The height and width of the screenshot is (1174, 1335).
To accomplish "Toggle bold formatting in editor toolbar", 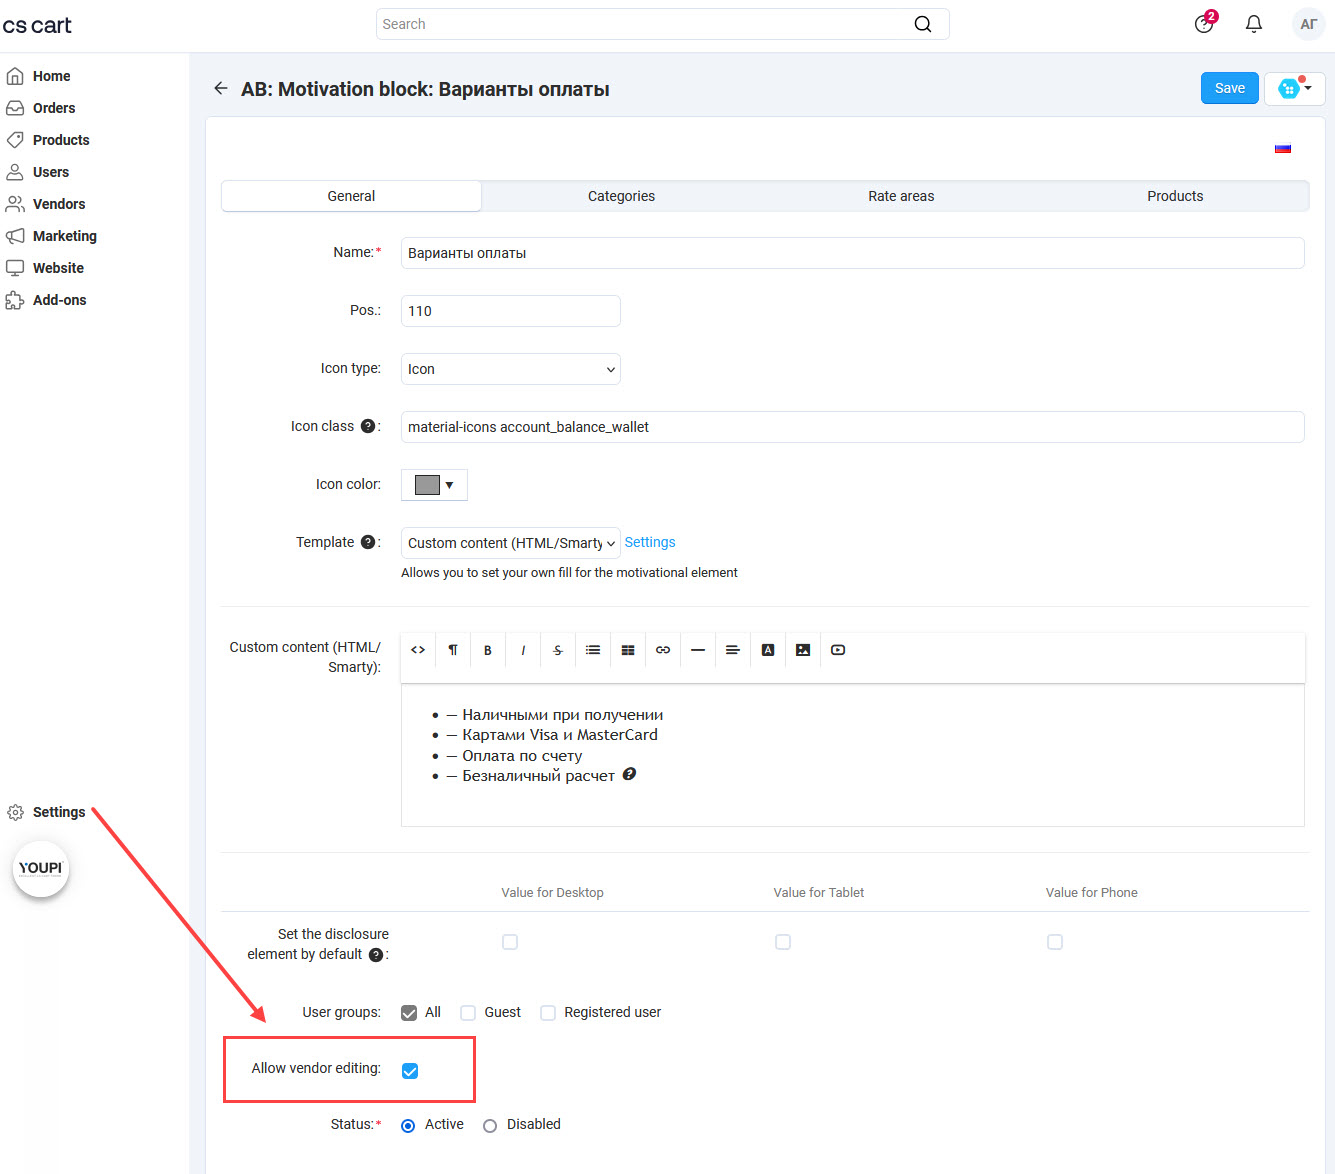I will [x=488, y=650].
